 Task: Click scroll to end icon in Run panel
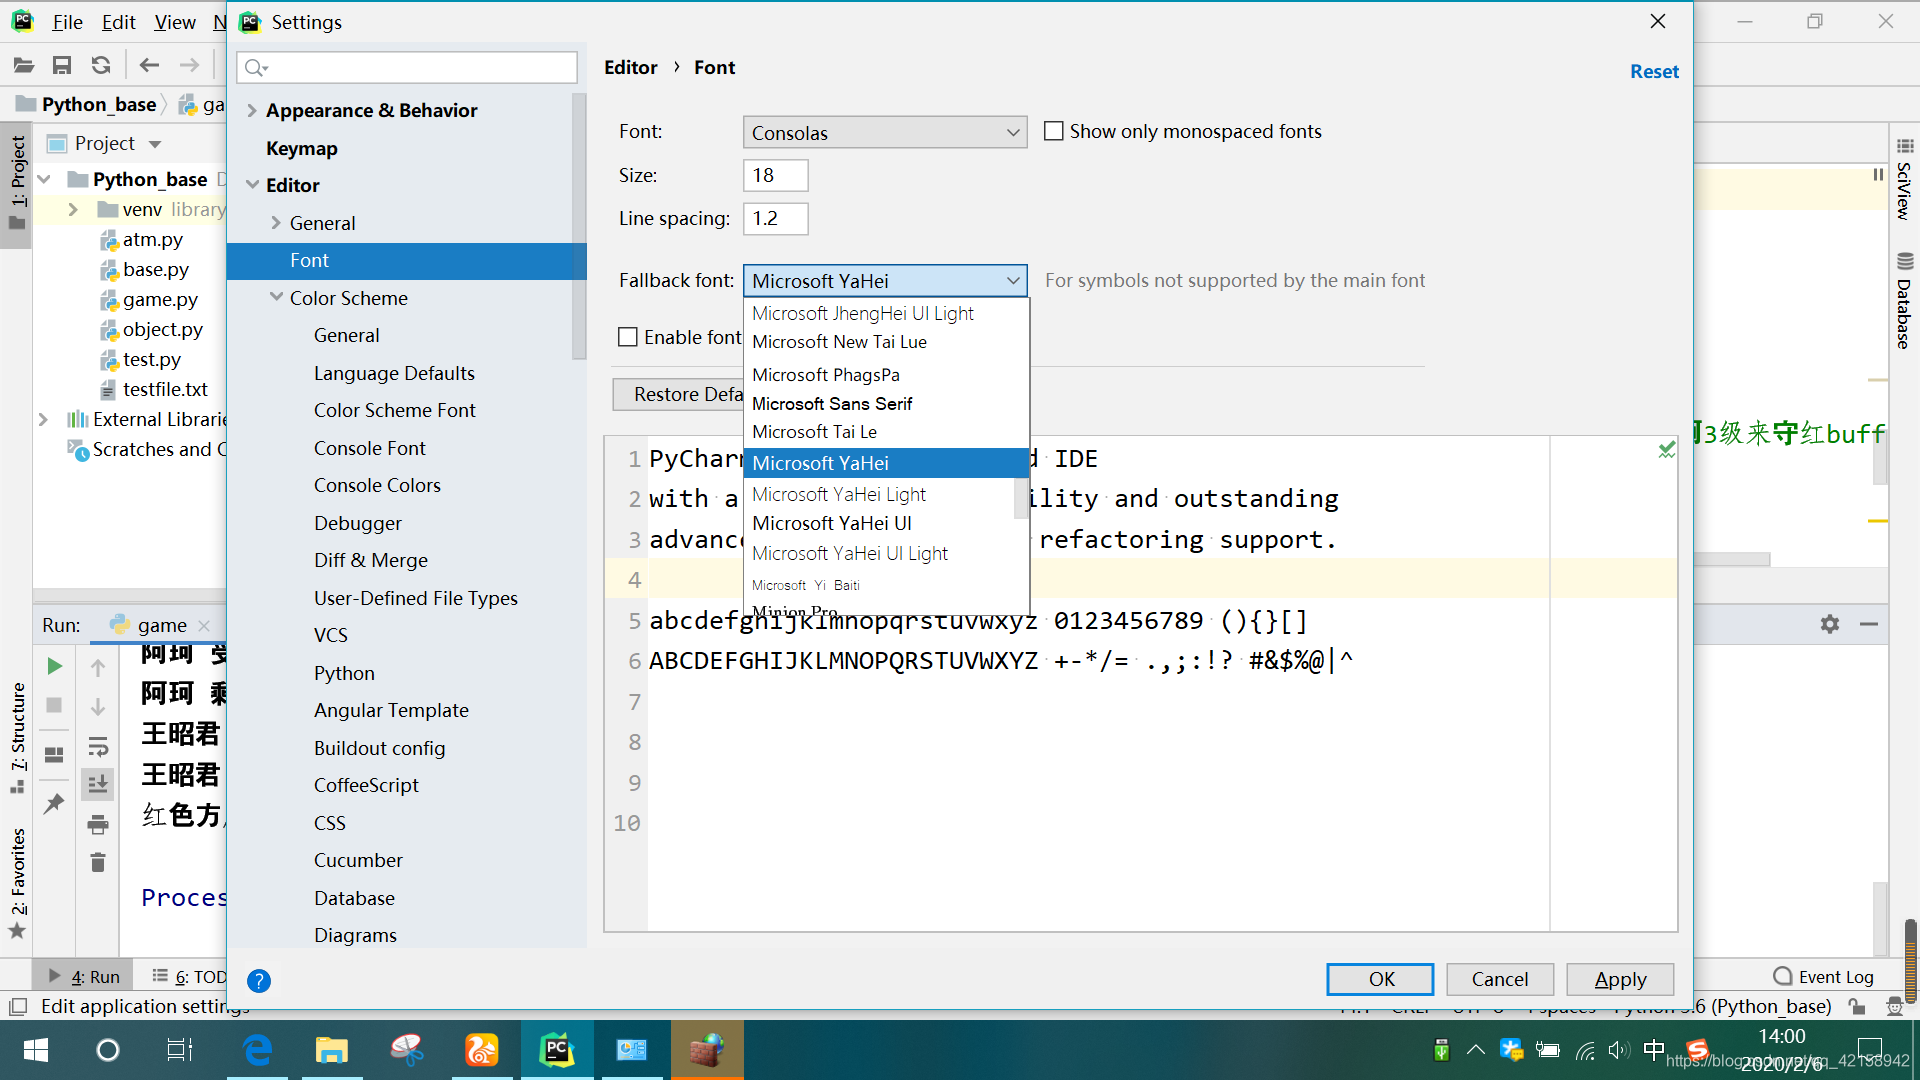98,785
